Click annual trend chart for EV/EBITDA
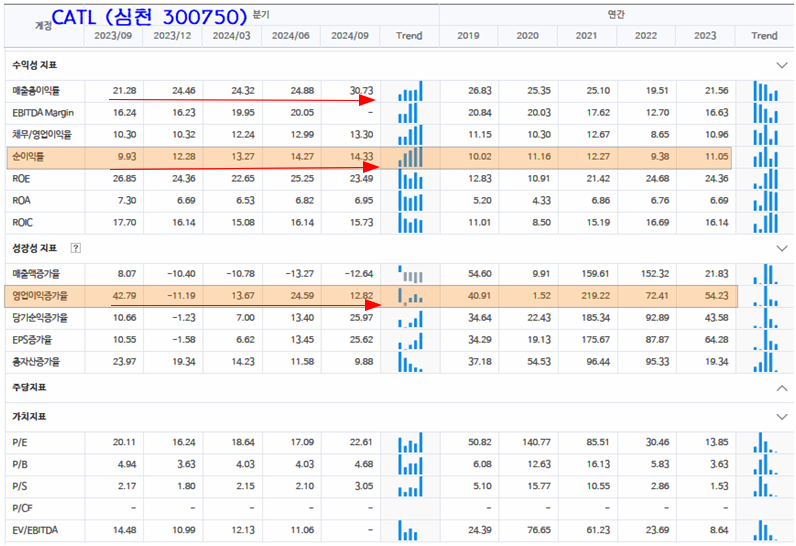 coord(764,529)
